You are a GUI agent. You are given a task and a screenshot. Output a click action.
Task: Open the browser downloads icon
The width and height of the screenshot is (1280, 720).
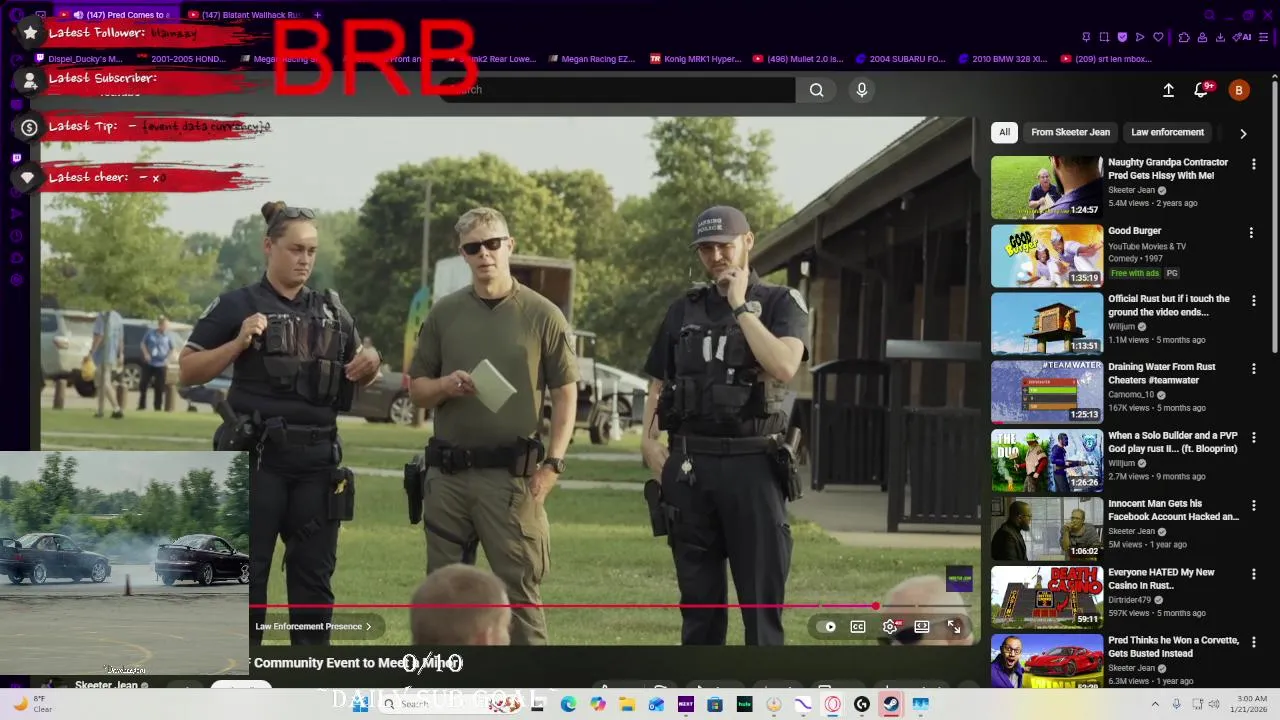(1220, 37)
